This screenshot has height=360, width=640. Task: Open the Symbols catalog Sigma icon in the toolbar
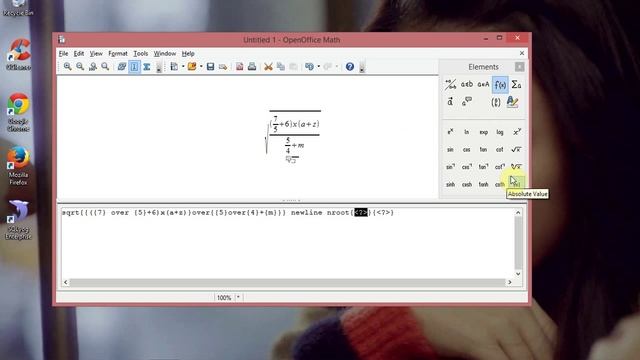tap(147, 67)
